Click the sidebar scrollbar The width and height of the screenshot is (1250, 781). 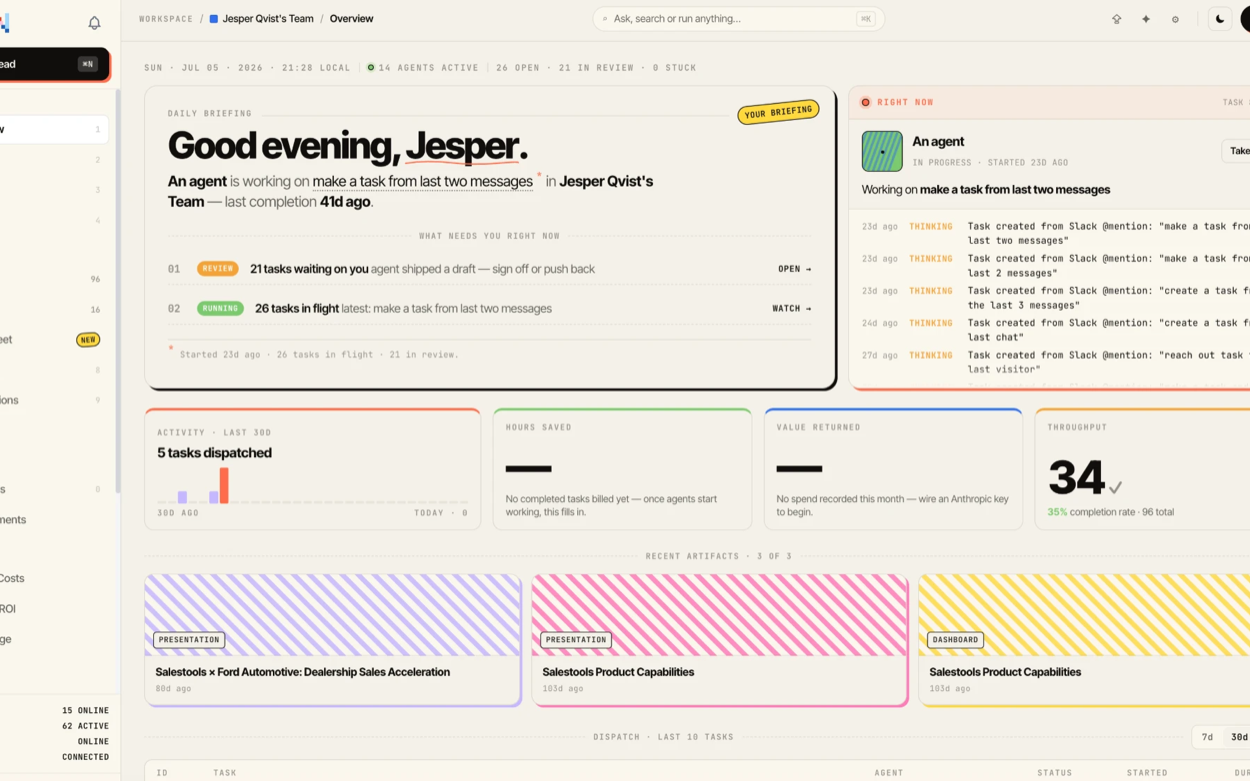[117, 290]
